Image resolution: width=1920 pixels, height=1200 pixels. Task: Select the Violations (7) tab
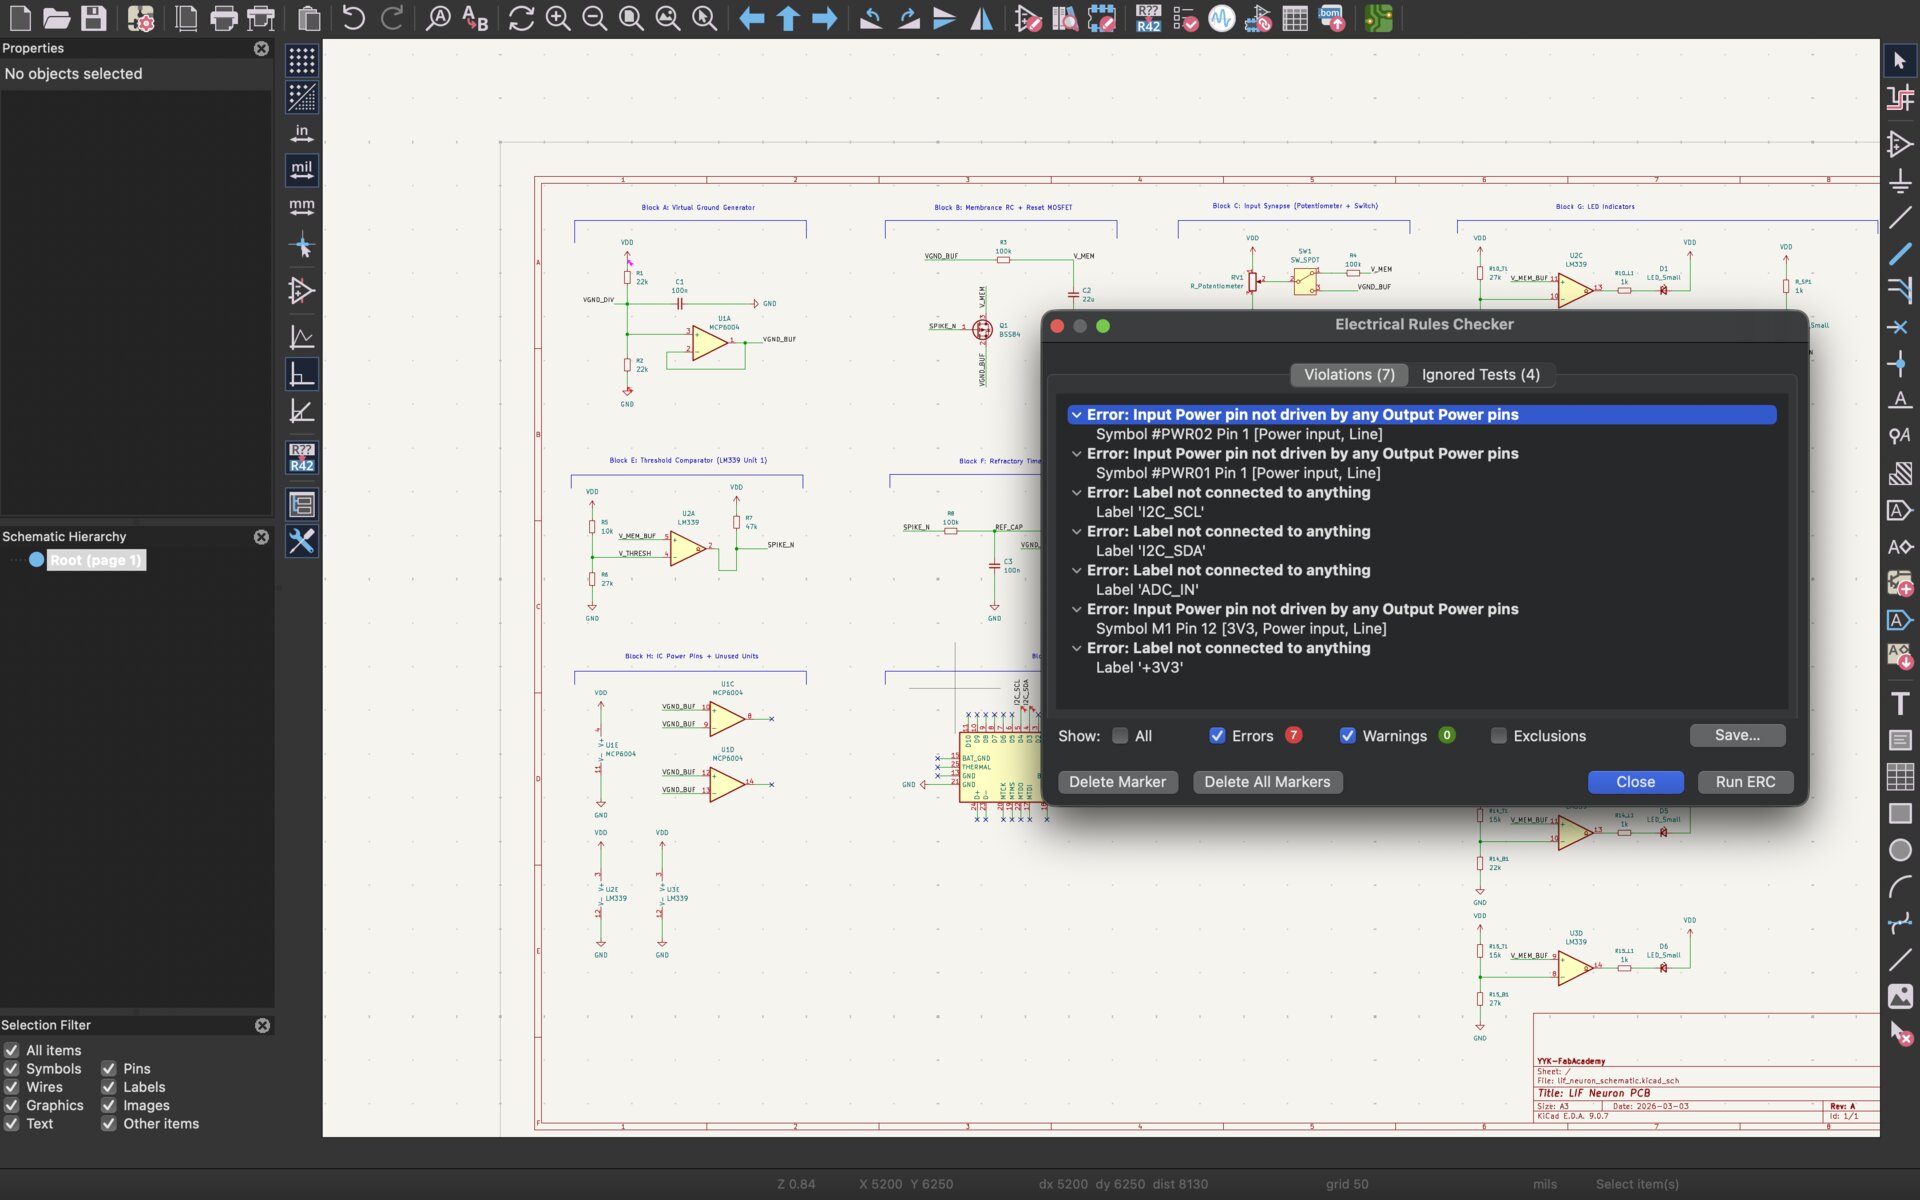(1348, 375)
